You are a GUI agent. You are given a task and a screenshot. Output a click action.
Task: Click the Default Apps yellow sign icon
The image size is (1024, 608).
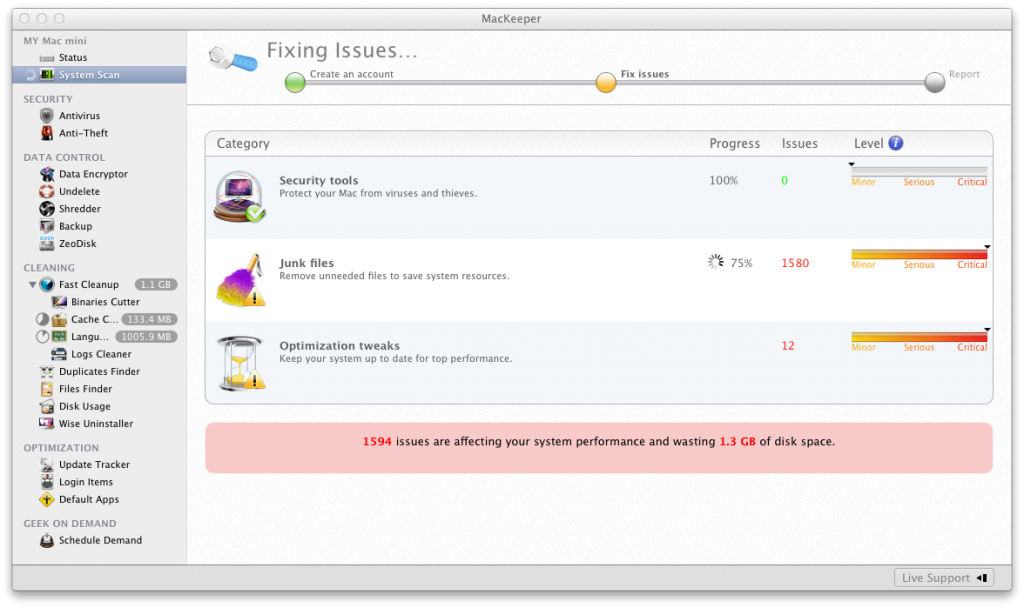tap(46, 500)
